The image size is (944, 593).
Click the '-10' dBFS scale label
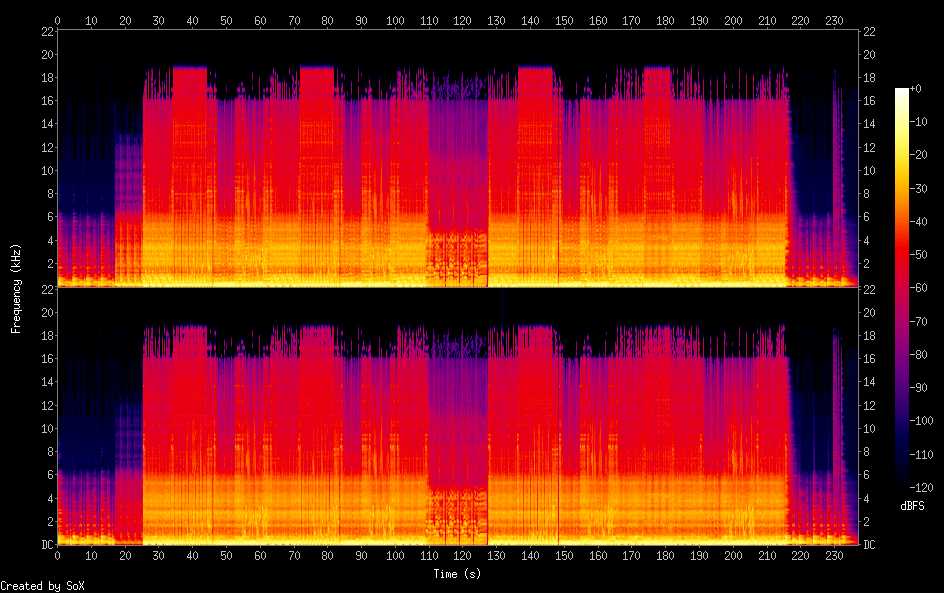tap(919, 122)
